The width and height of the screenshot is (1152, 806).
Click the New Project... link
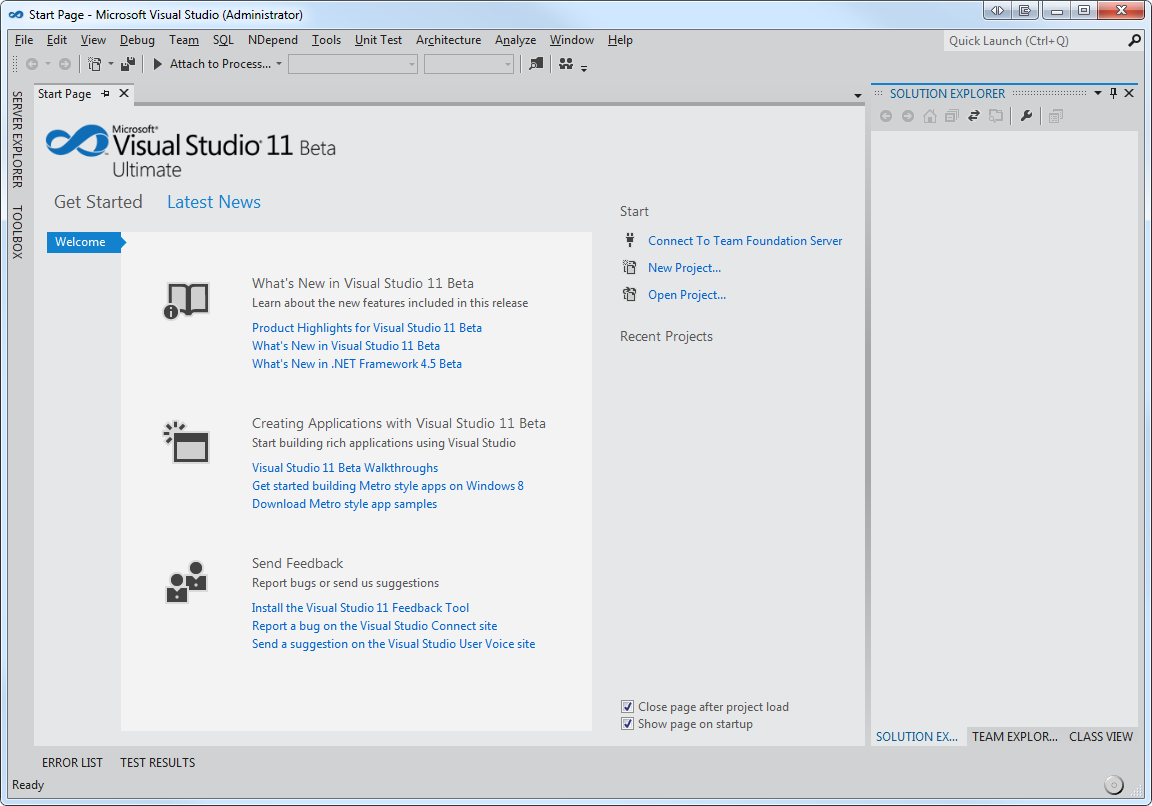tap(684, 268)
